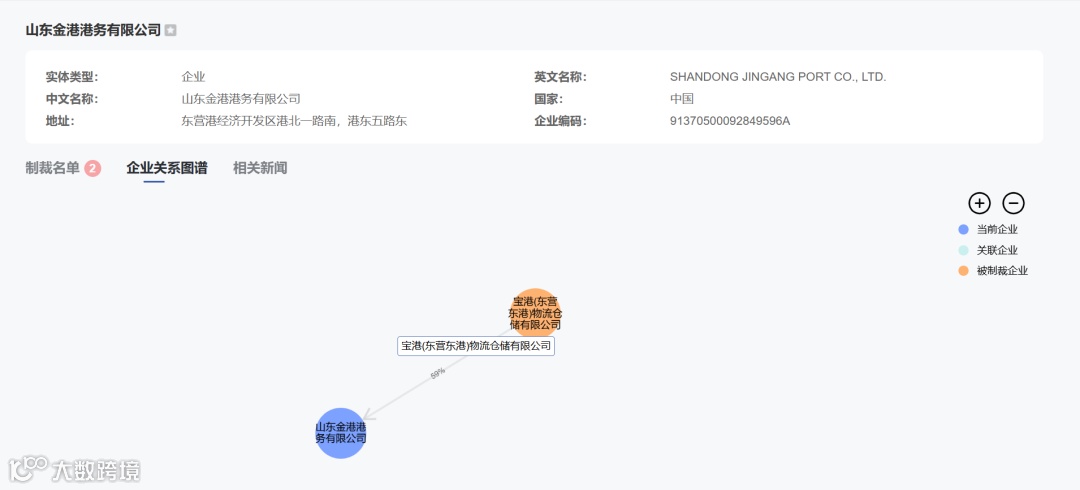Screen dimensions: 1080x490
Task: Click the 英文名称 field label
Action: pyautogui.click(x=561, y=77)
